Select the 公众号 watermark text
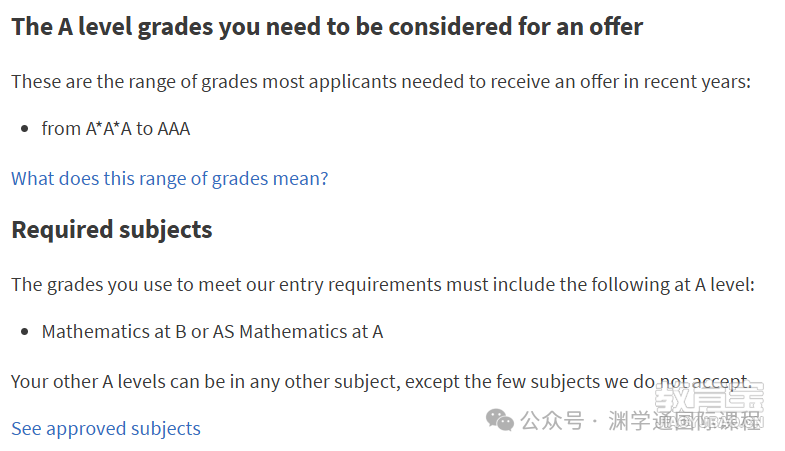 [552, 420]
